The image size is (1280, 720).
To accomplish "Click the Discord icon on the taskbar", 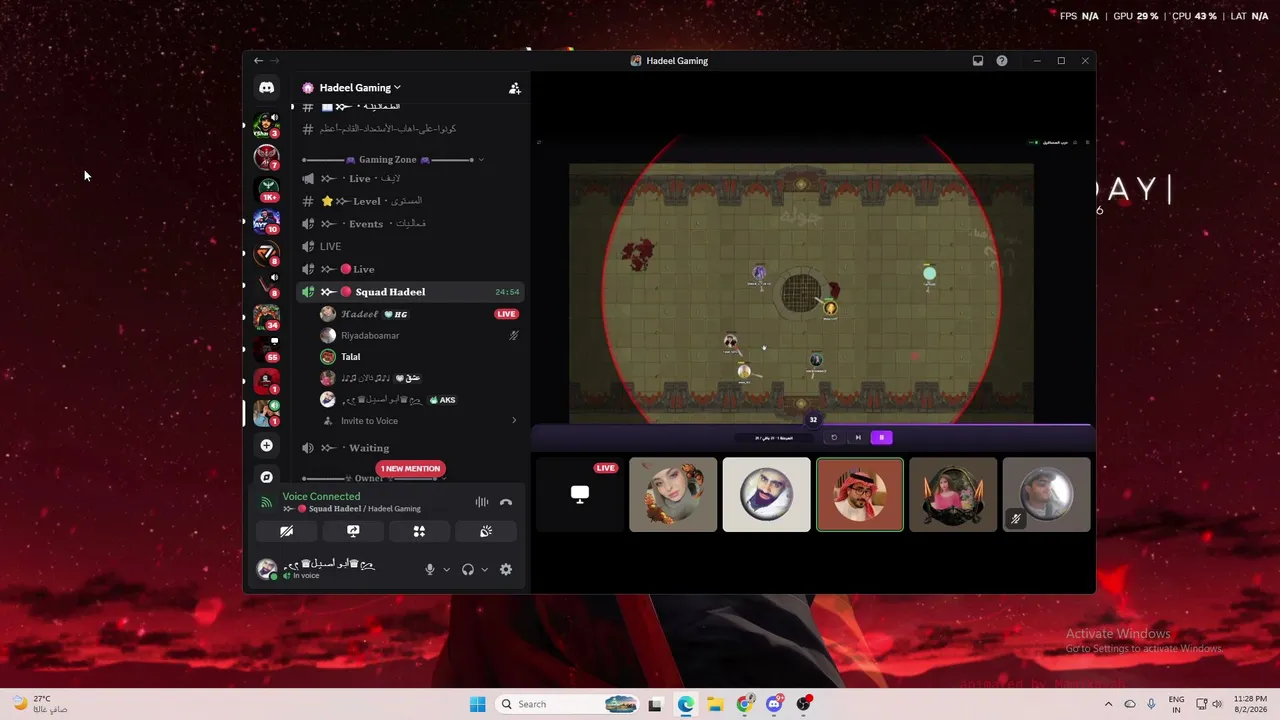I will tap(774, 704).
